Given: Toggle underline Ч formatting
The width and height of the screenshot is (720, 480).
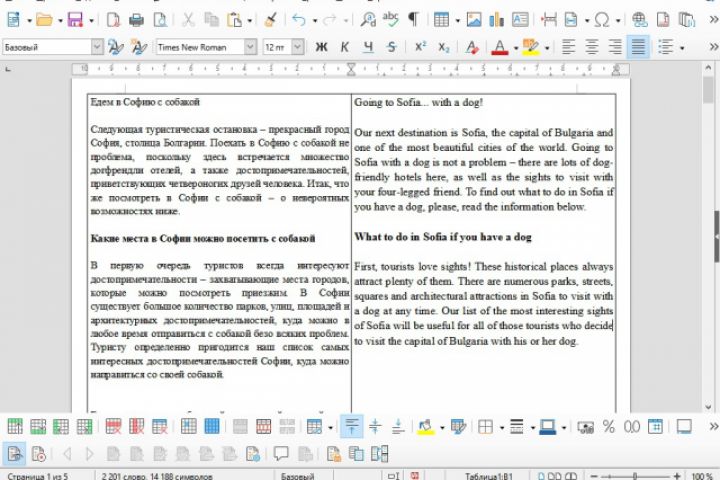Looking at the screenshot, I should coord(368,47).
